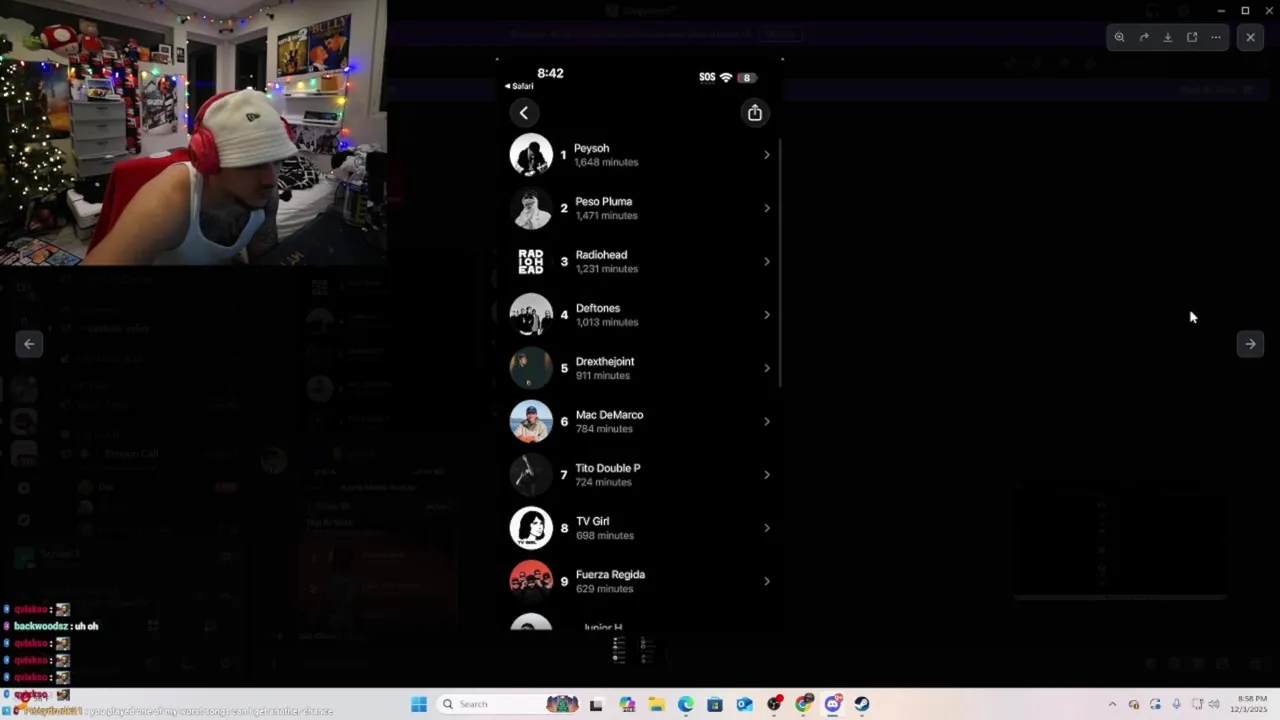1280x720 pixels.
Task: Click the artist name 'Peysoh'
Action: click(591, 148)
